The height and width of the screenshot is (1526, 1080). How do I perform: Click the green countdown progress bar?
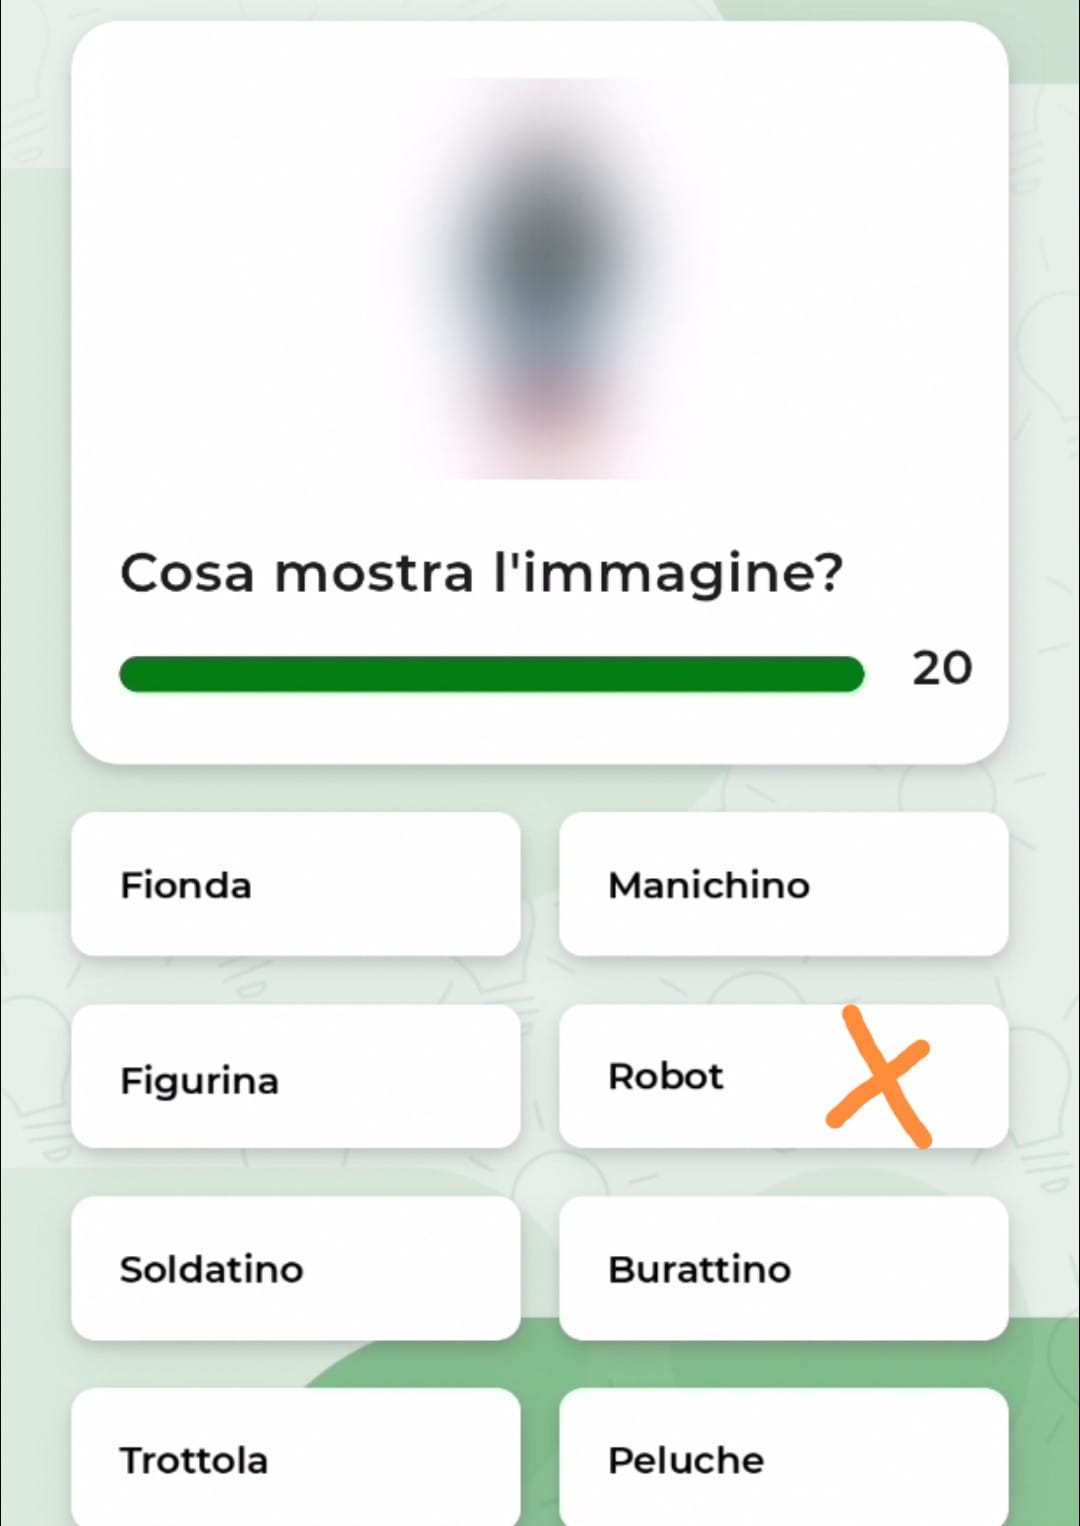click(491, 674)
